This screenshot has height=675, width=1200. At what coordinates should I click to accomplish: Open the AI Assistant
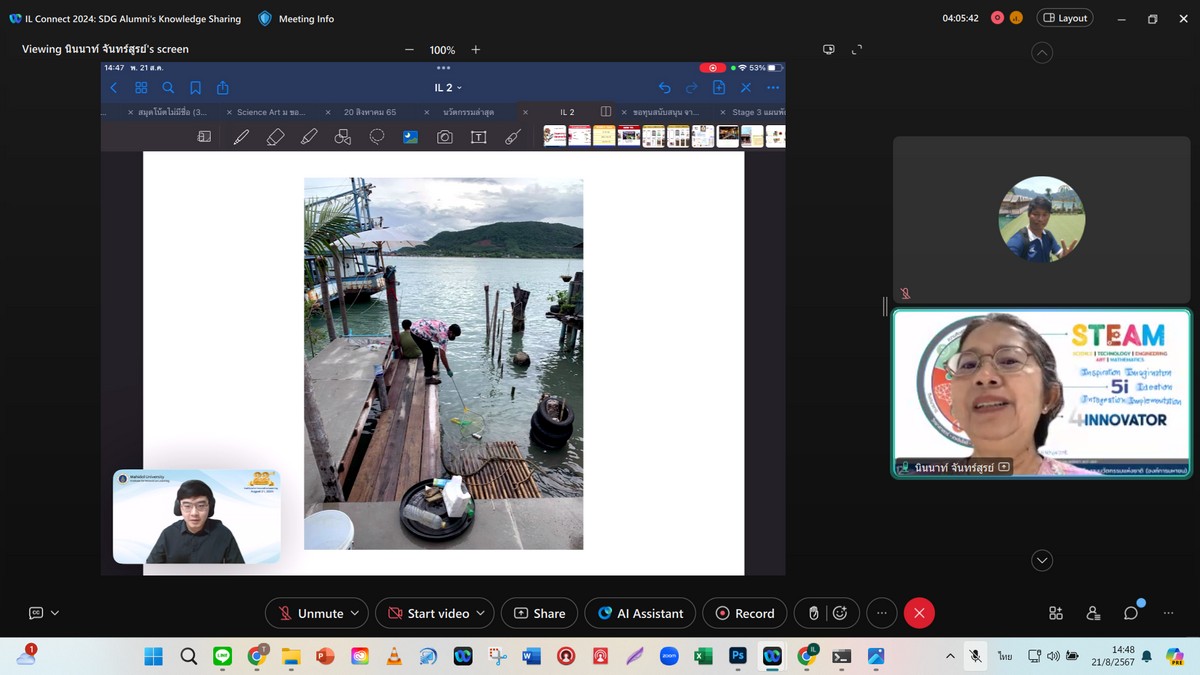point(640,613)
